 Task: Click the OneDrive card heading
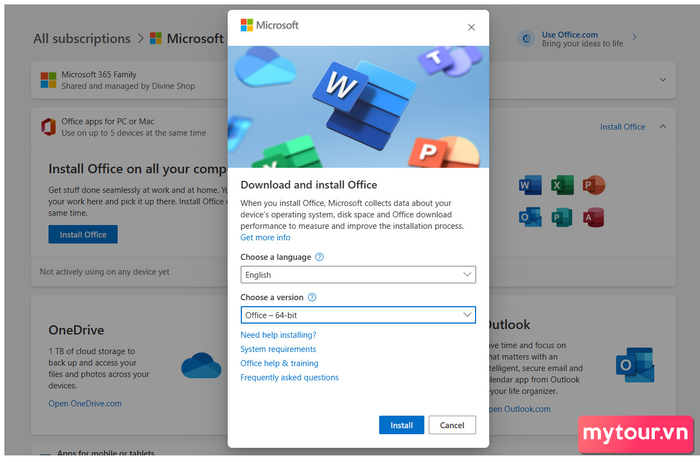pos(76,330)
